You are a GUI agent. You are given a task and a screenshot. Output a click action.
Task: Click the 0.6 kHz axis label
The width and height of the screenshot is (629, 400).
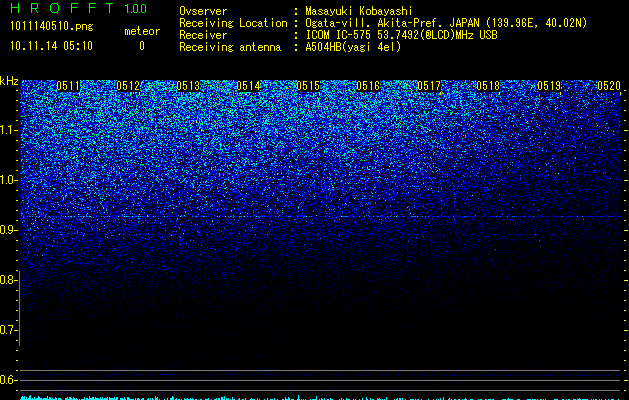point(7,380)
